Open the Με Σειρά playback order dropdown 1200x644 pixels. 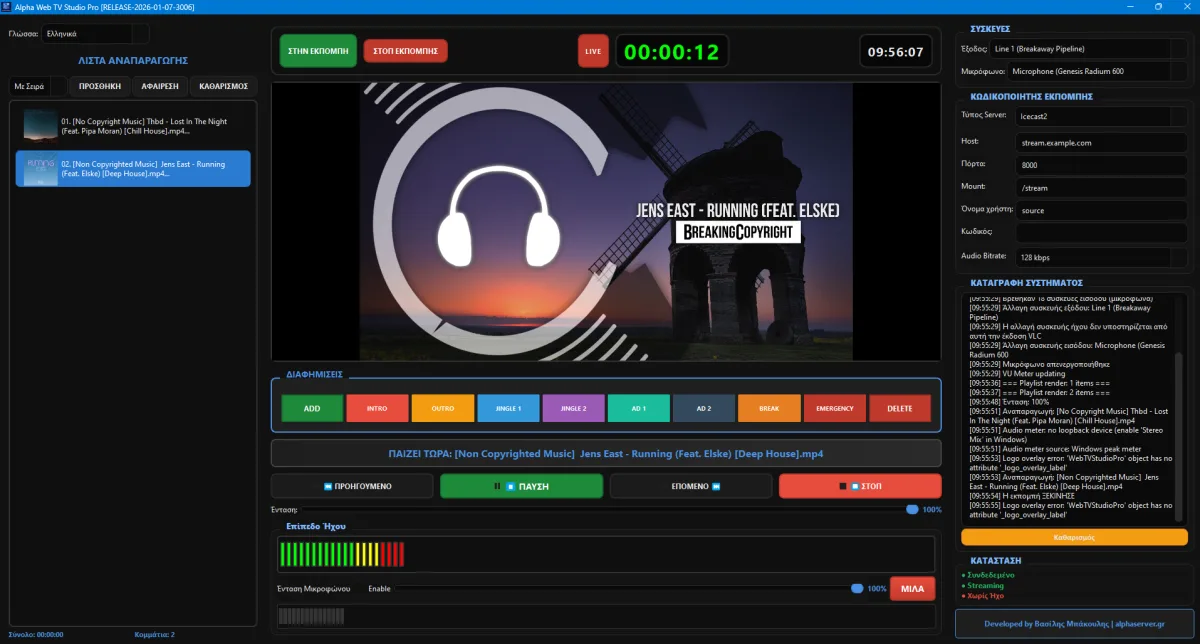[37, 86]
